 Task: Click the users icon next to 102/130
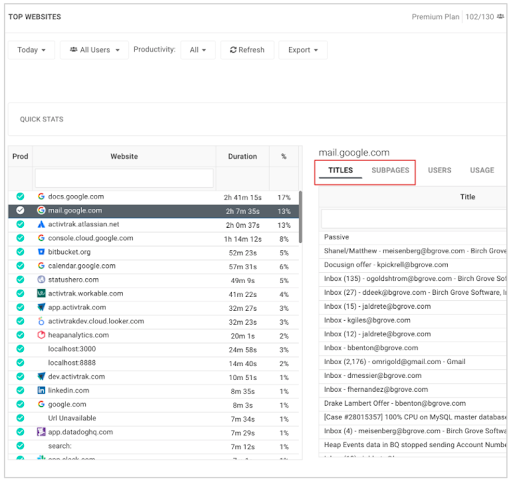pyautogui.click(x=500, y=16)
